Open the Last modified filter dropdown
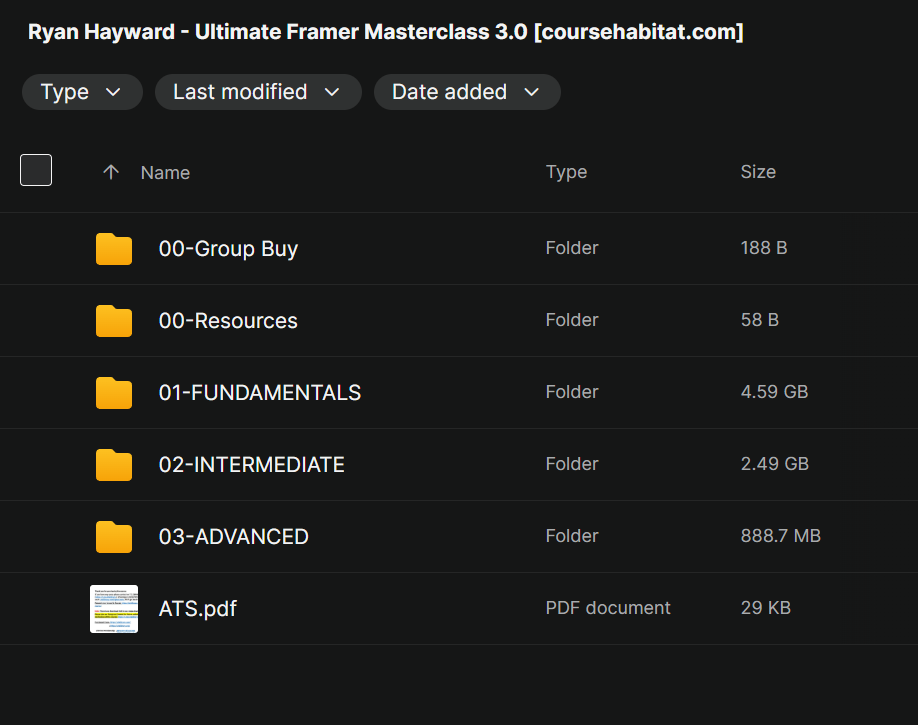Viewport: 918px width, 725px height. [257, 92]
